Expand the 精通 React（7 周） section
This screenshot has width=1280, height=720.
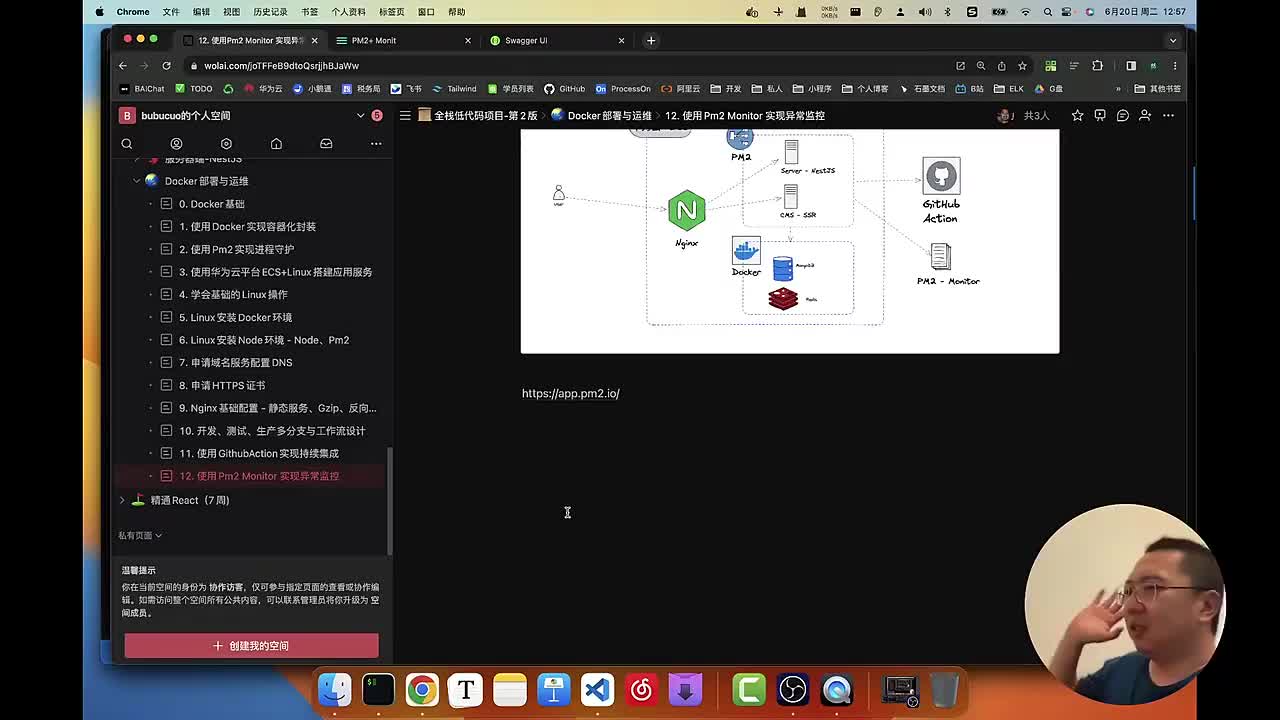(x=122, y=500)
